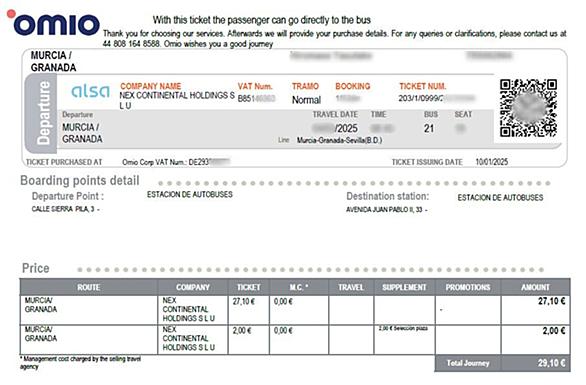
Task: Select the COMPANY NAME heading
Action: [151, 86]
